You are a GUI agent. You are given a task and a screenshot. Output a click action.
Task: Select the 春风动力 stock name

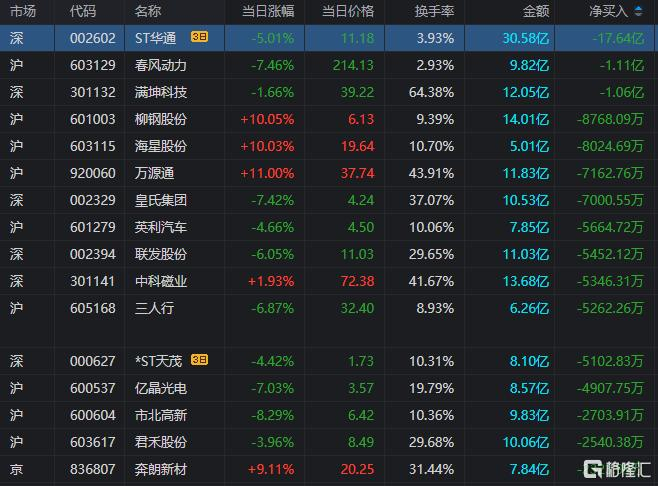(161, 65)
